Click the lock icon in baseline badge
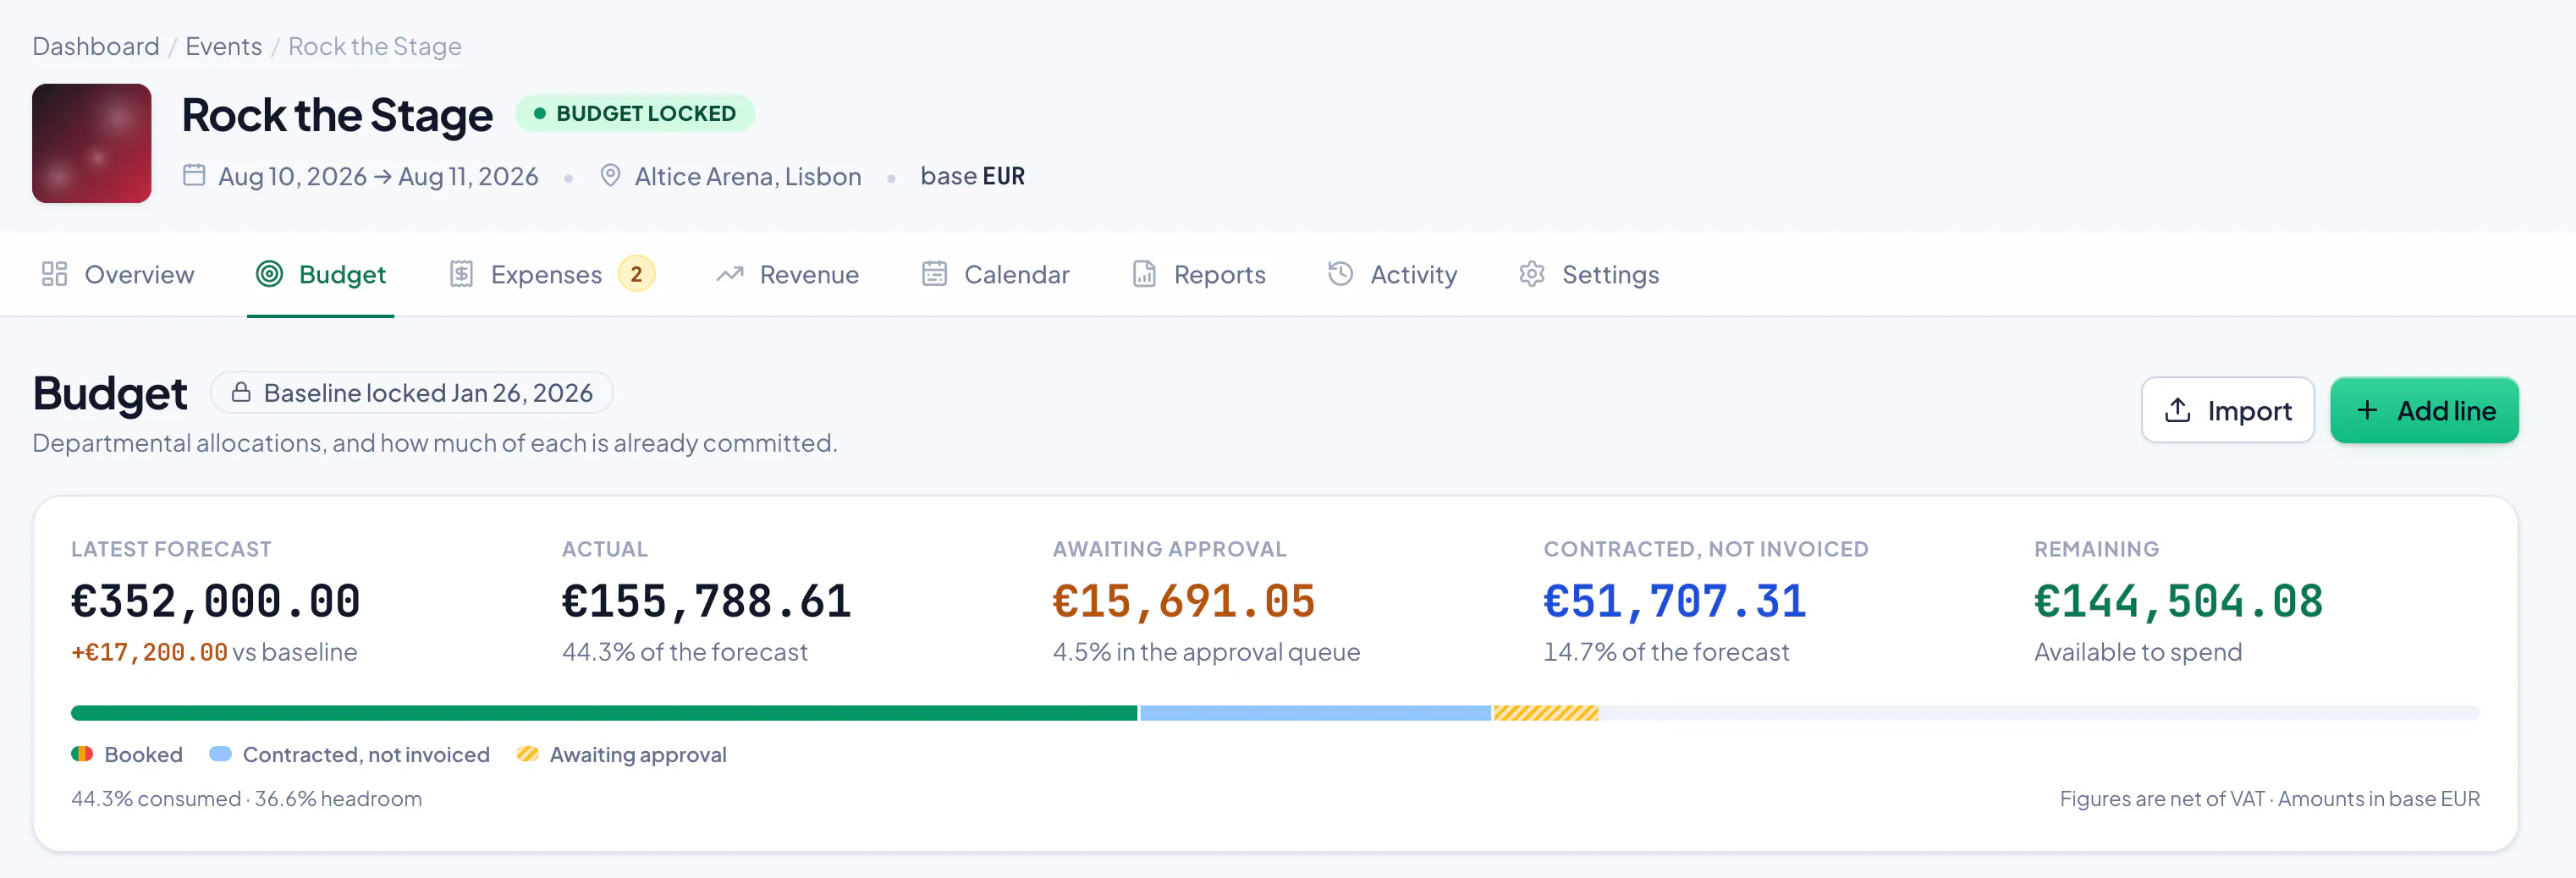Image resolution: width=2576 pixels, height=878 pixels. (241, 392)
